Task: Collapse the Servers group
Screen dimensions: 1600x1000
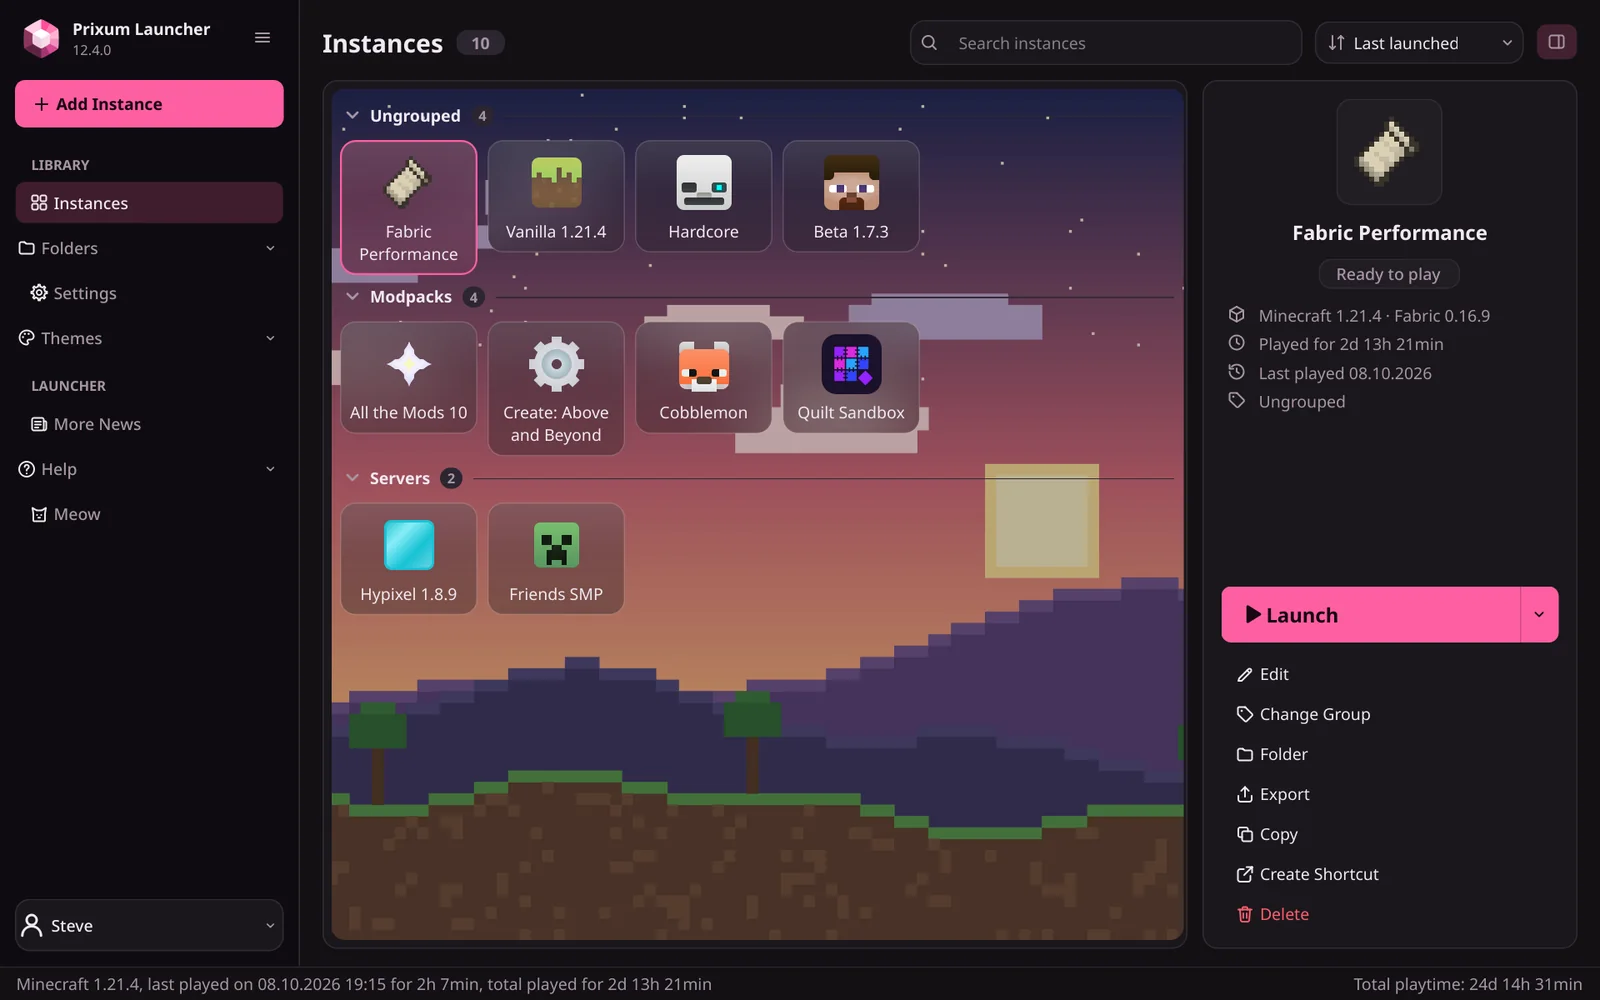Action: tap(353, 478)
